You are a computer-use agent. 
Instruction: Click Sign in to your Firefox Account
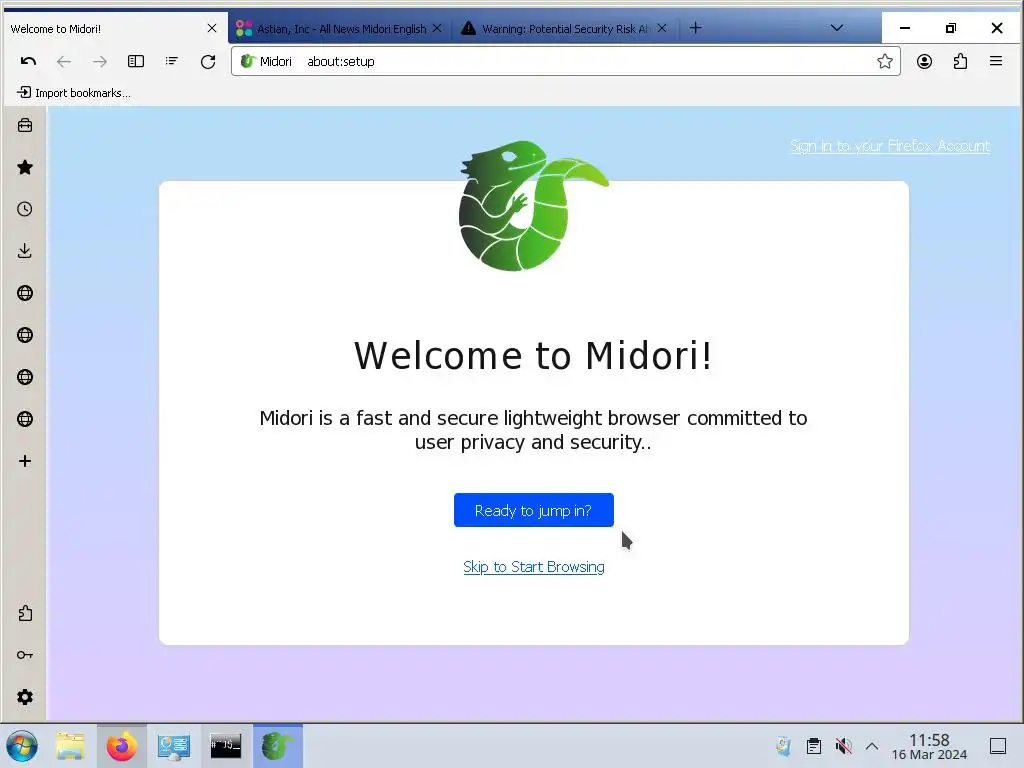point(890,146)
